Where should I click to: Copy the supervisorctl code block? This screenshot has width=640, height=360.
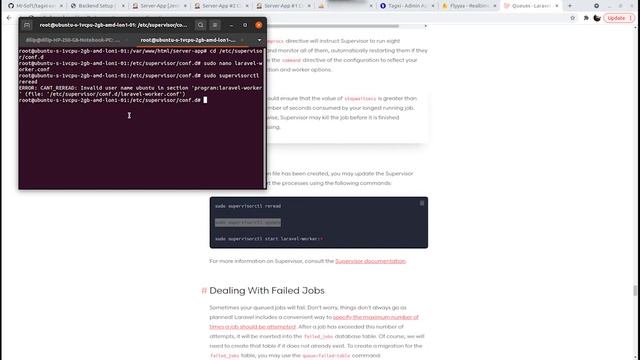pyautogui.click(x=422, y=203)
